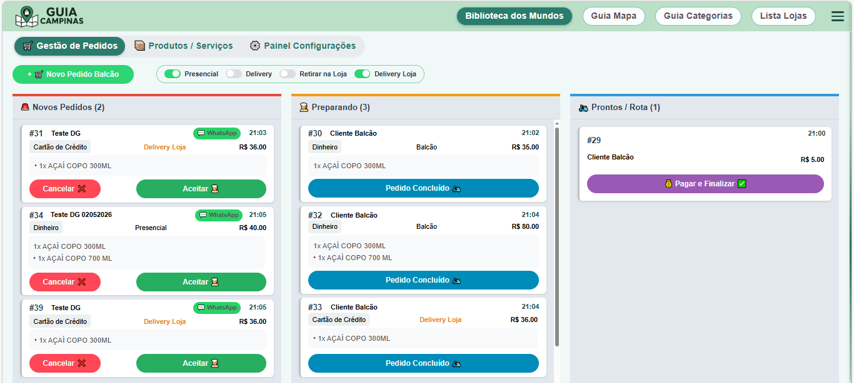Click the R$ 5.00 total
The height and width of the screenshot is (383, 854).
tap(812, 160)
